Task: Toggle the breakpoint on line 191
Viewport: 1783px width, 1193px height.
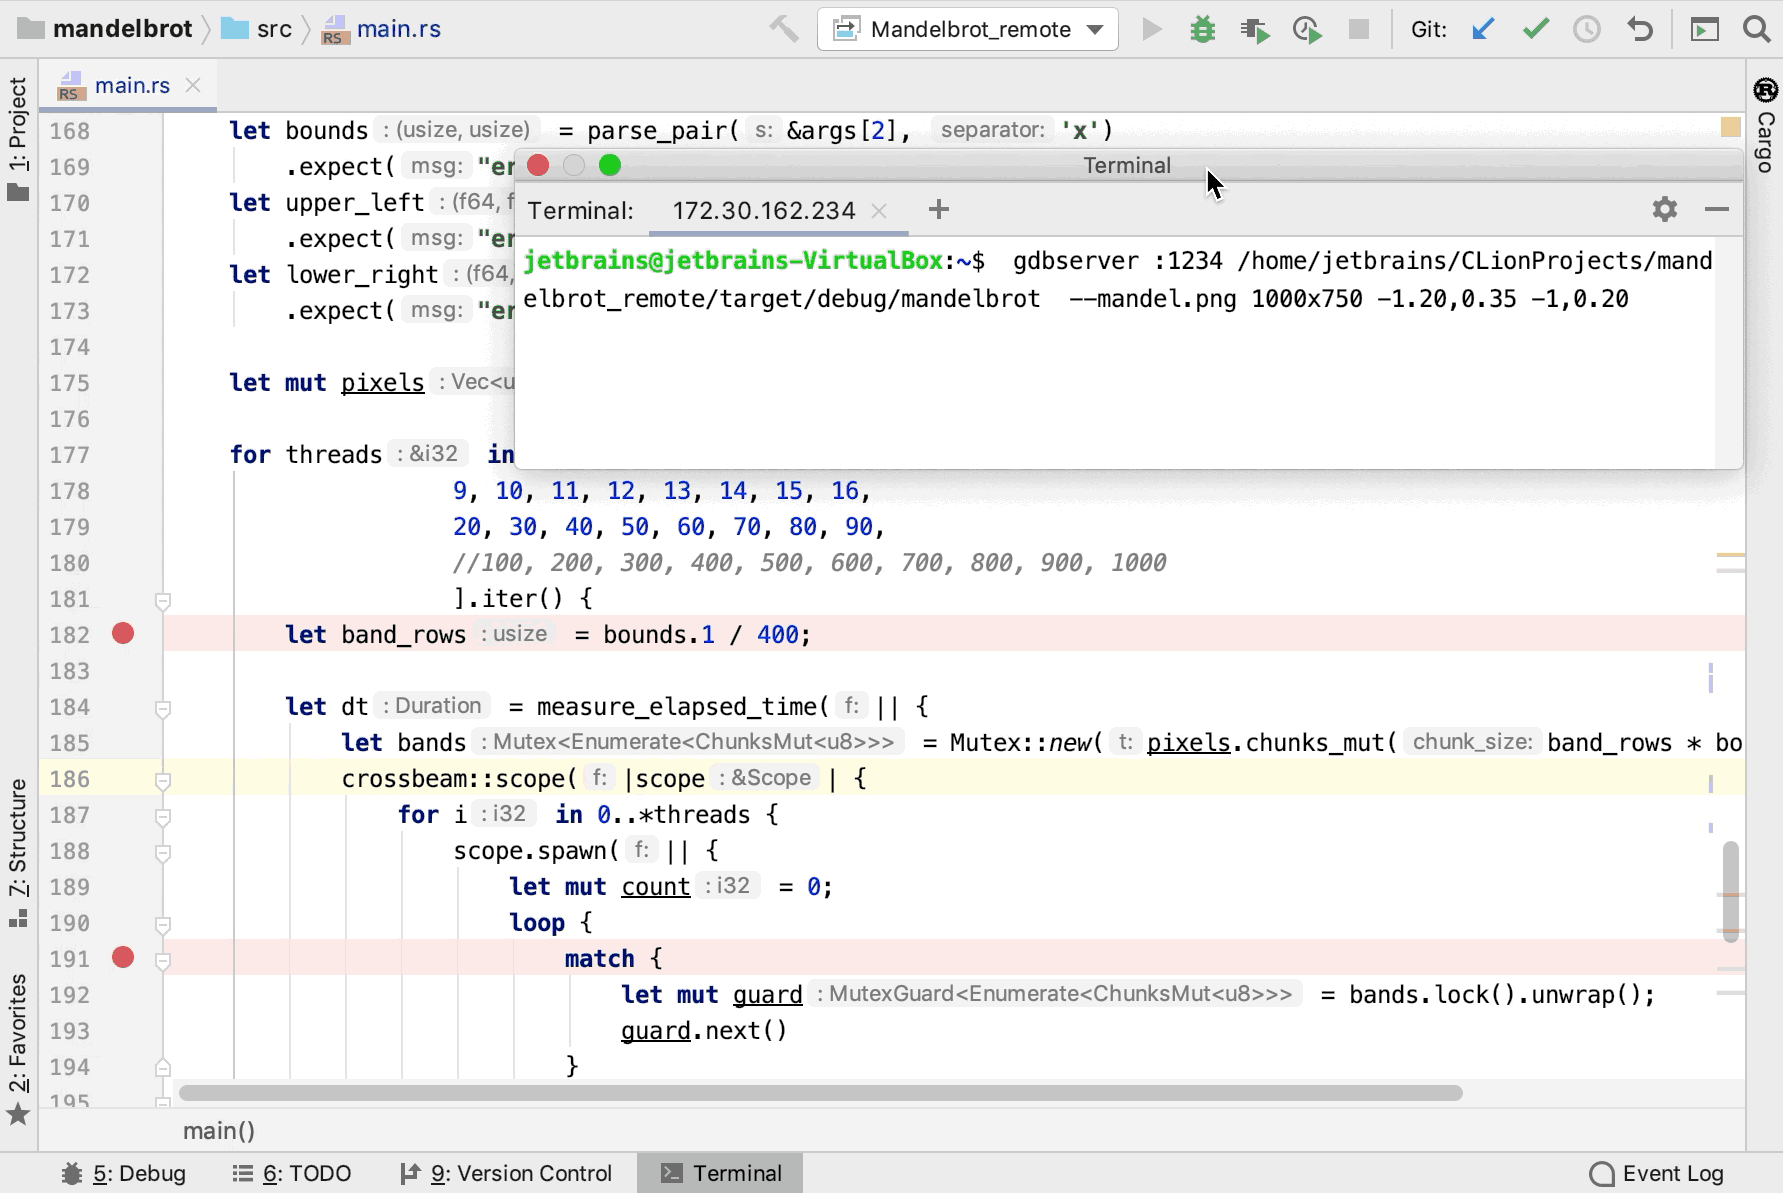Action: click(x=122, y=957)
